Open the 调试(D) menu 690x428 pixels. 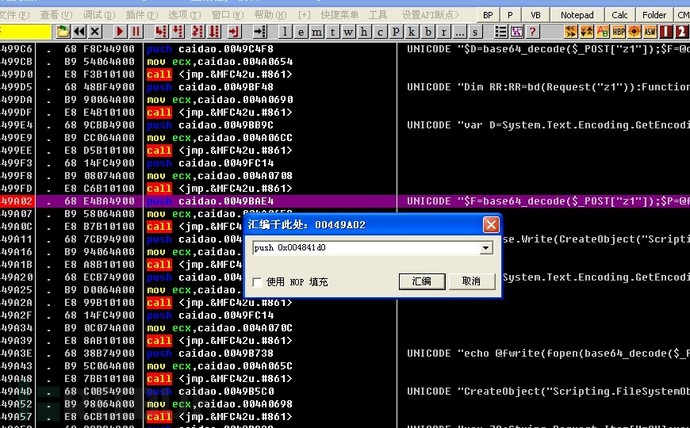point(99,15)
